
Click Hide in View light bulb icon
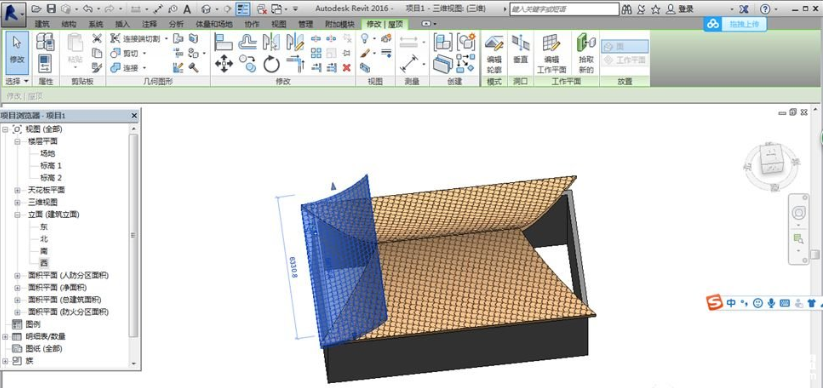(365, 38)
